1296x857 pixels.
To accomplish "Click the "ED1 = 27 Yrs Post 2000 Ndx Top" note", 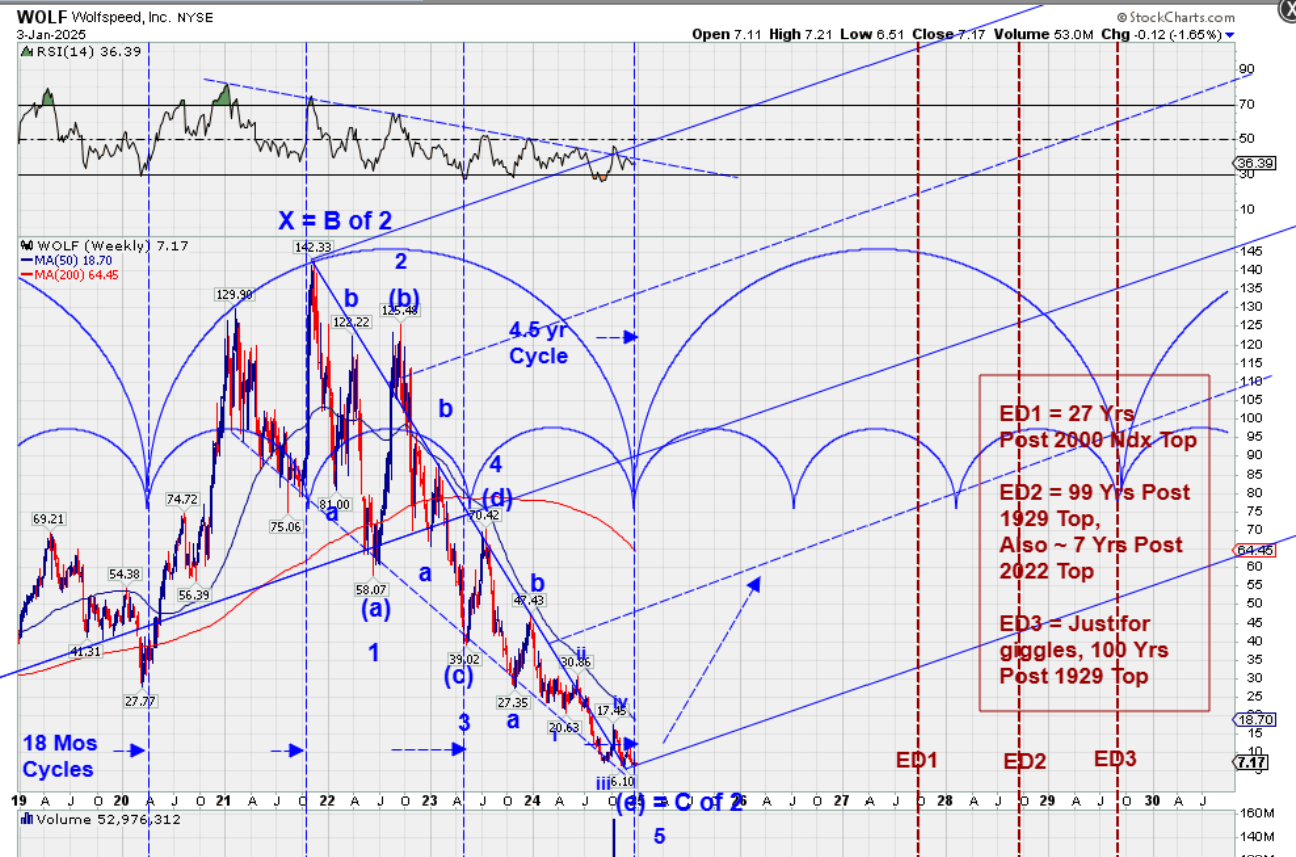I will 1097,427.
